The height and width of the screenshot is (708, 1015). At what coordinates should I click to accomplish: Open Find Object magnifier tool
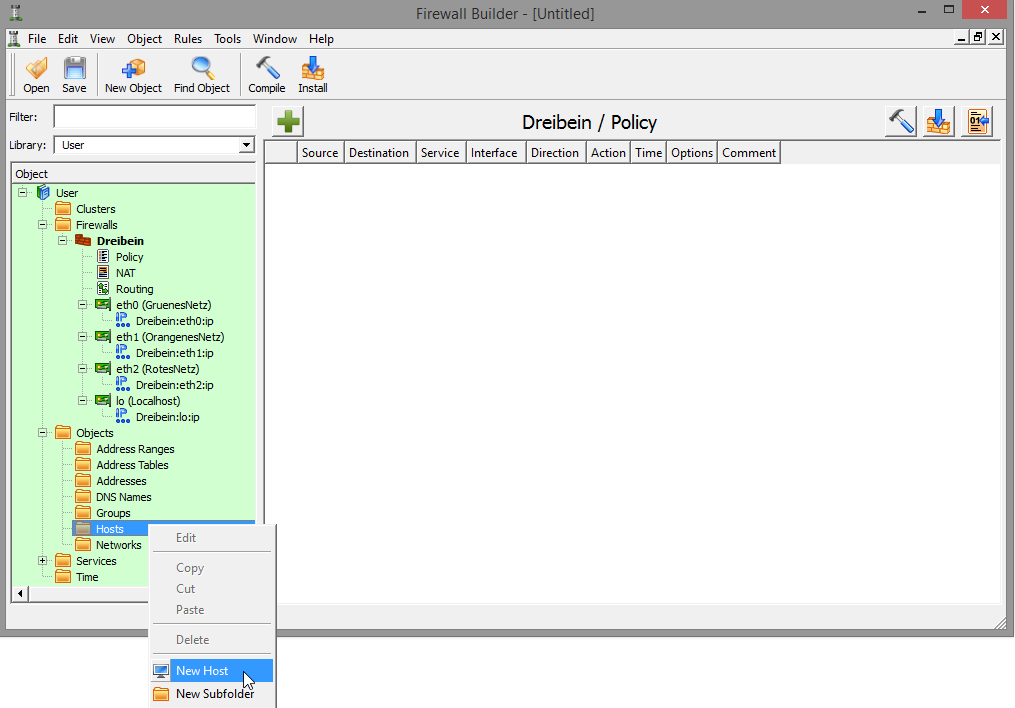click(x=202, y=75)
